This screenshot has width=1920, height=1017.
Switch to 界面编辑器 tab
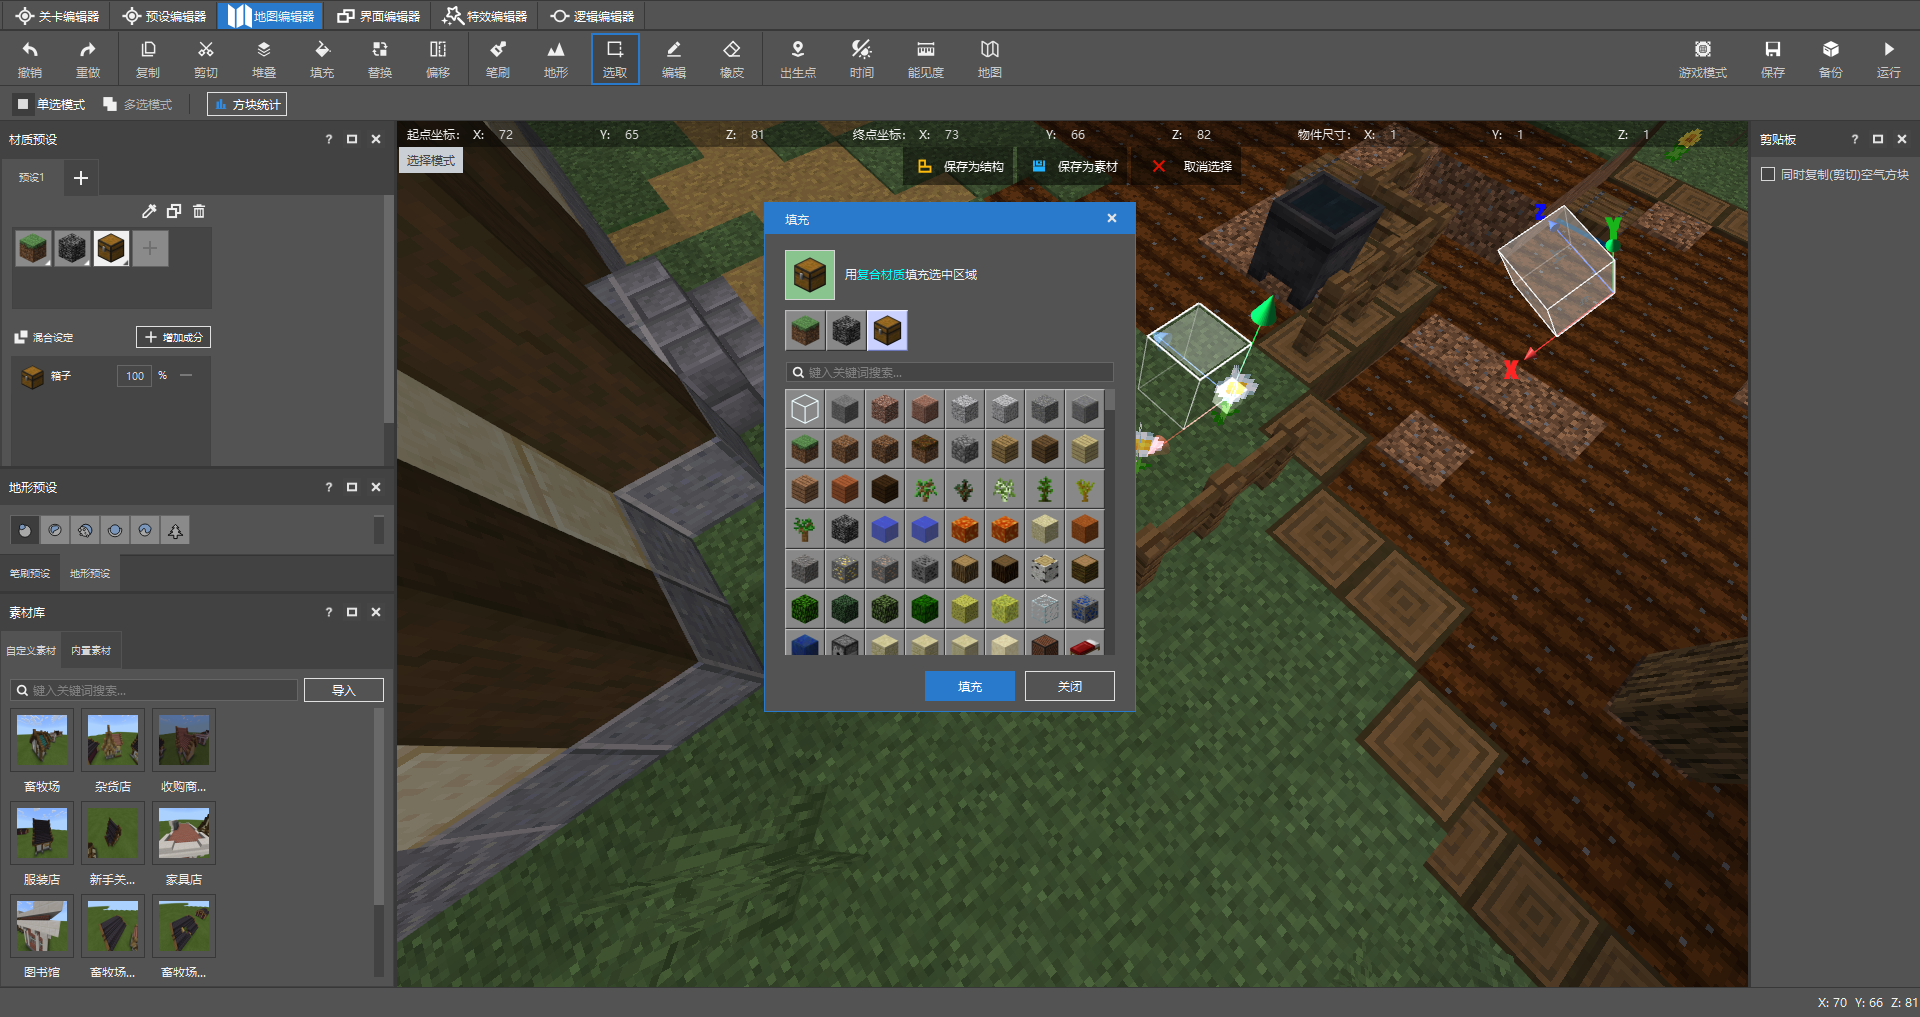click(378, 16)
